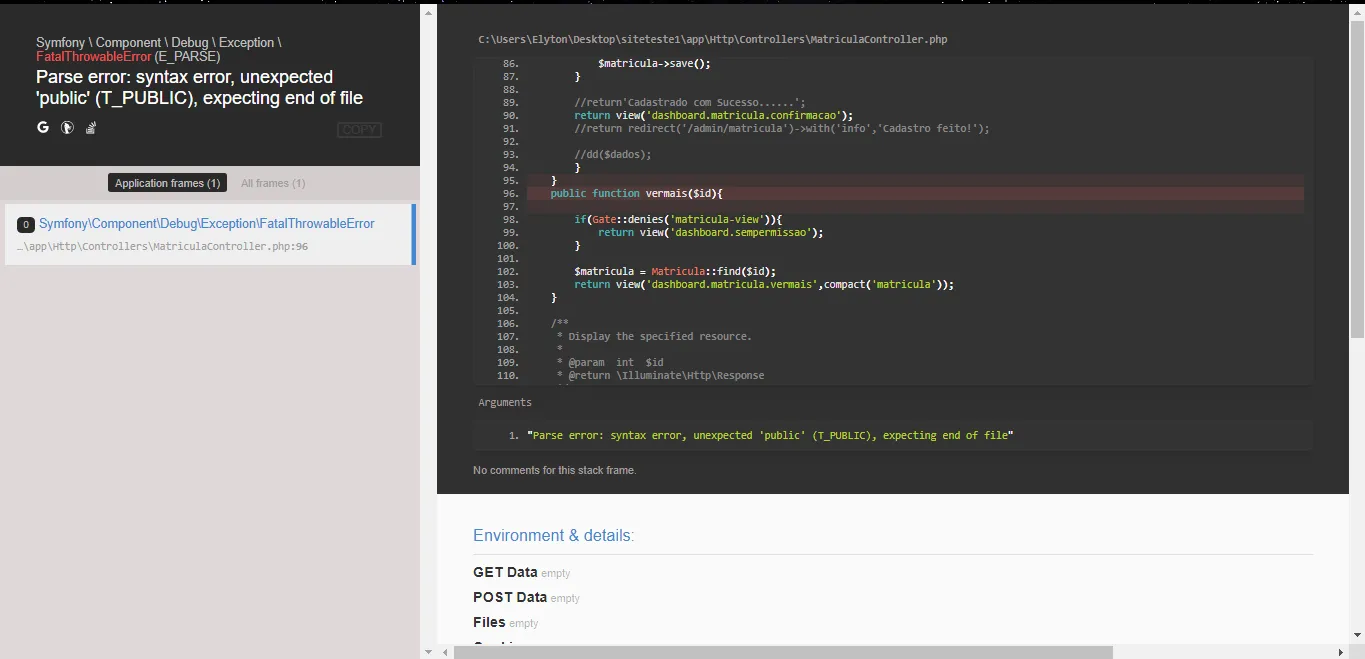Select the MatriculaController.php file path text

tap(713, 39)
